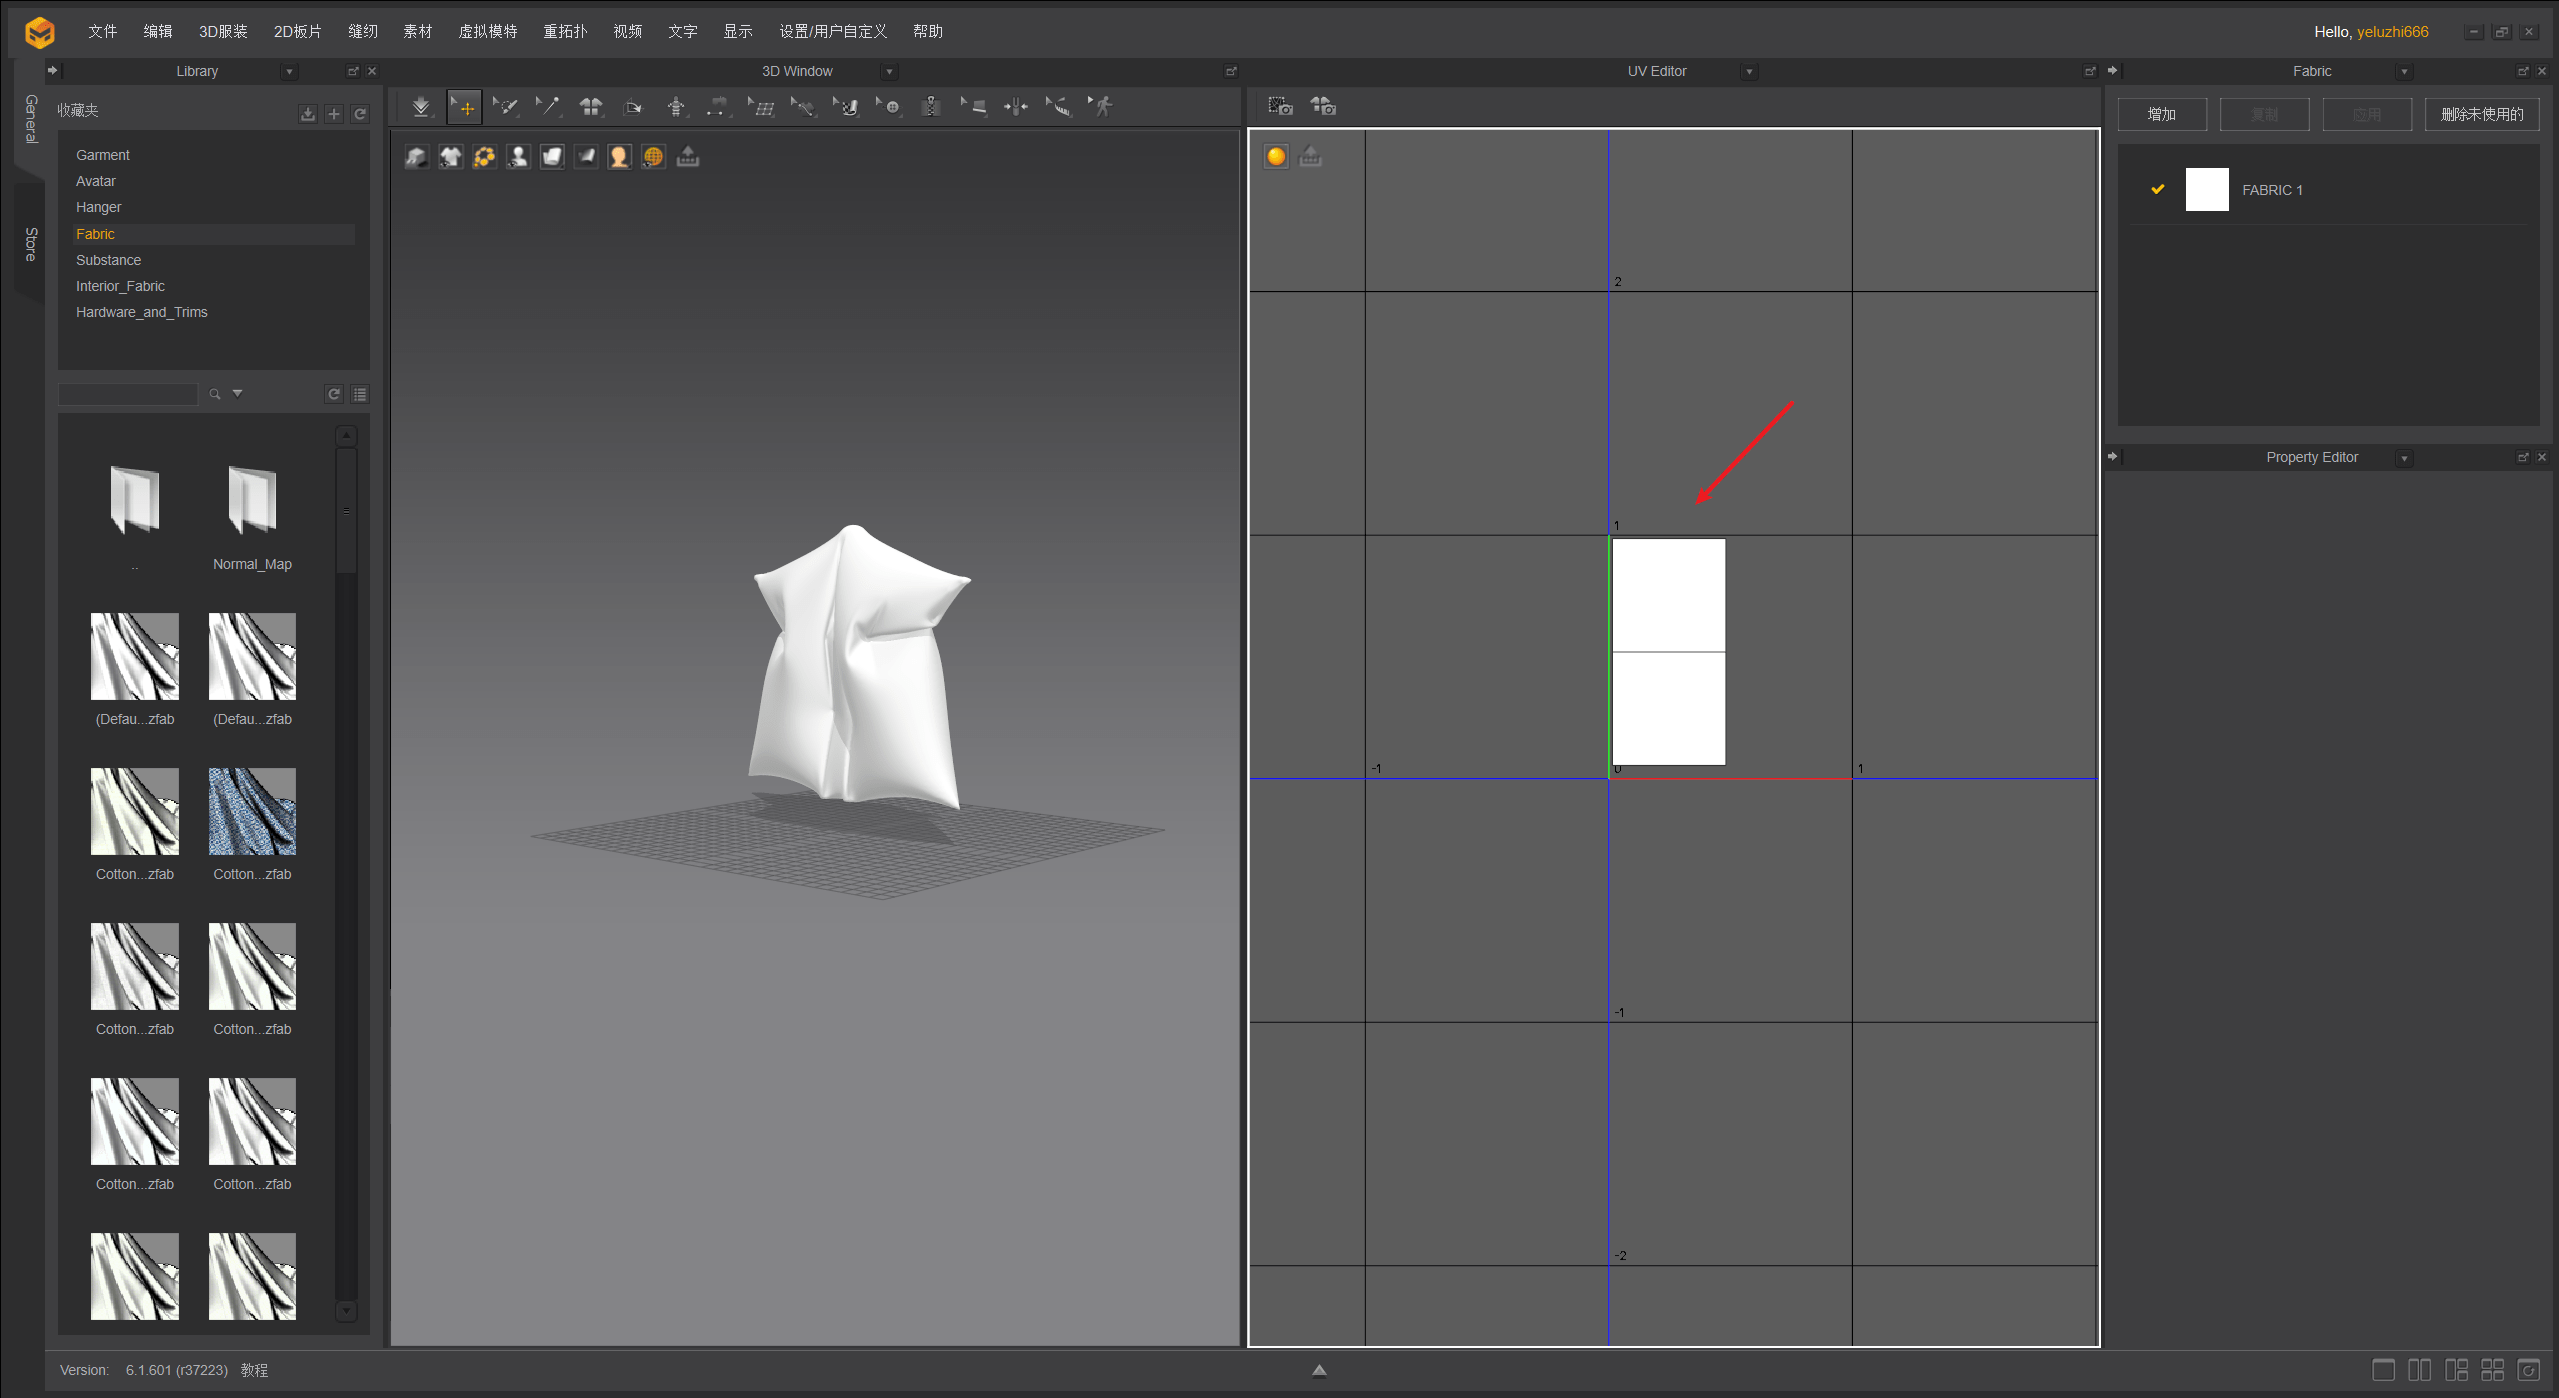Screen dimensions: 2559x1398
Task: Click the Reset 2D Arrangement garment icon
Action: tap(591, 107)
